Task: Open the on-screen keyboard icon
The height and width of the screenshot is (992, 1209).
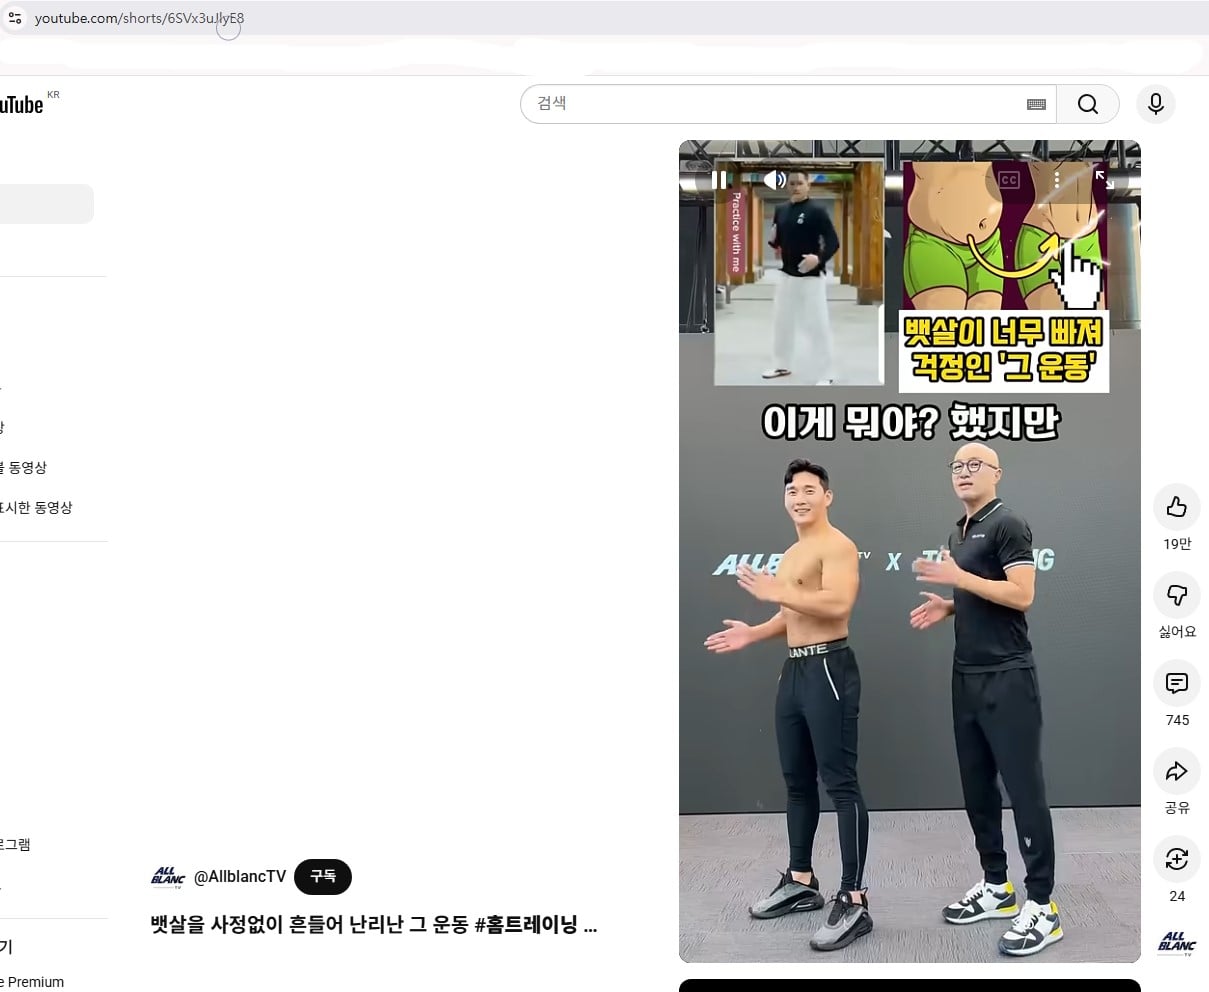Action: coord(1036,104)
